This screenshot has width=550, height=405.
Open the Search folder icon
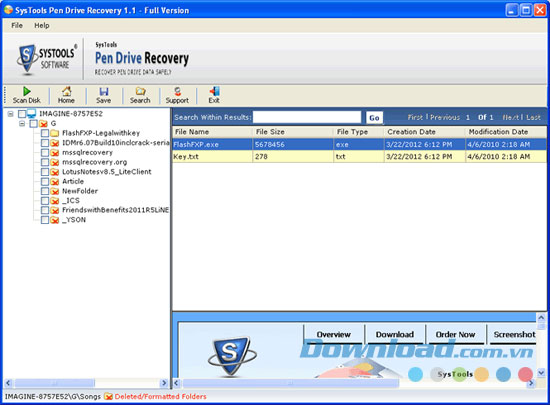(140, 92)
